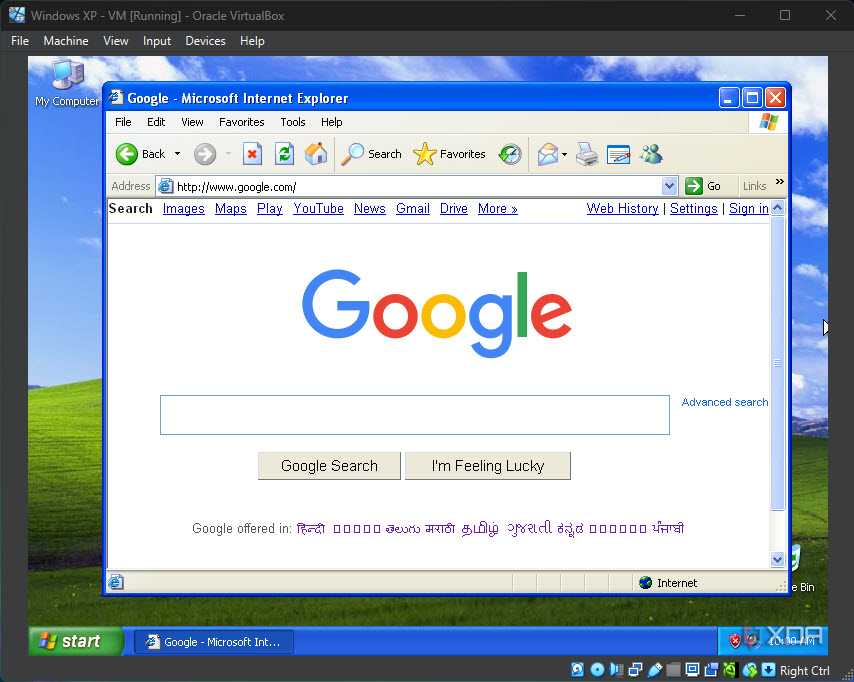Click the Google Search button

pyautogui.click(x=330, y=466)
